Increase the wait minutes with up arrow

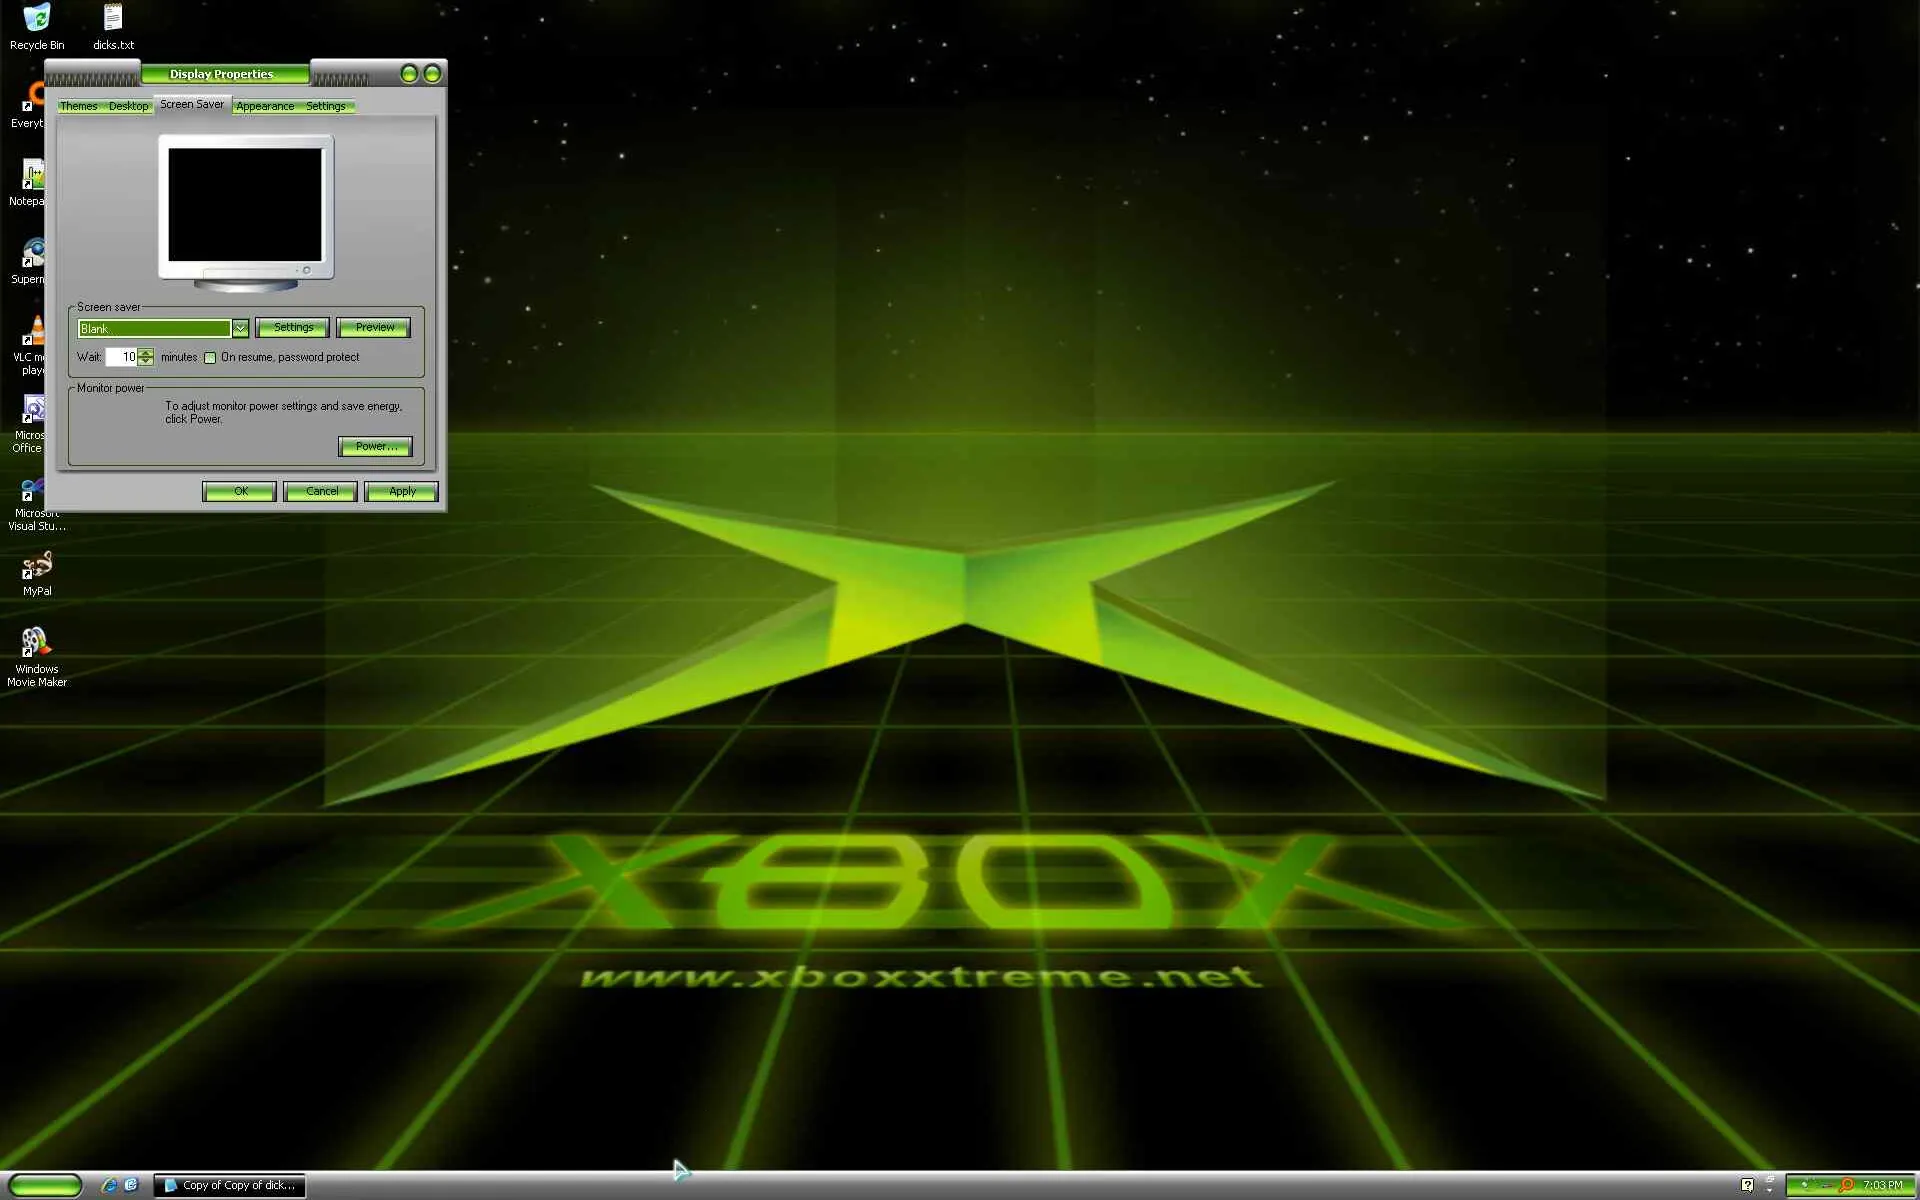click(146, 352)
